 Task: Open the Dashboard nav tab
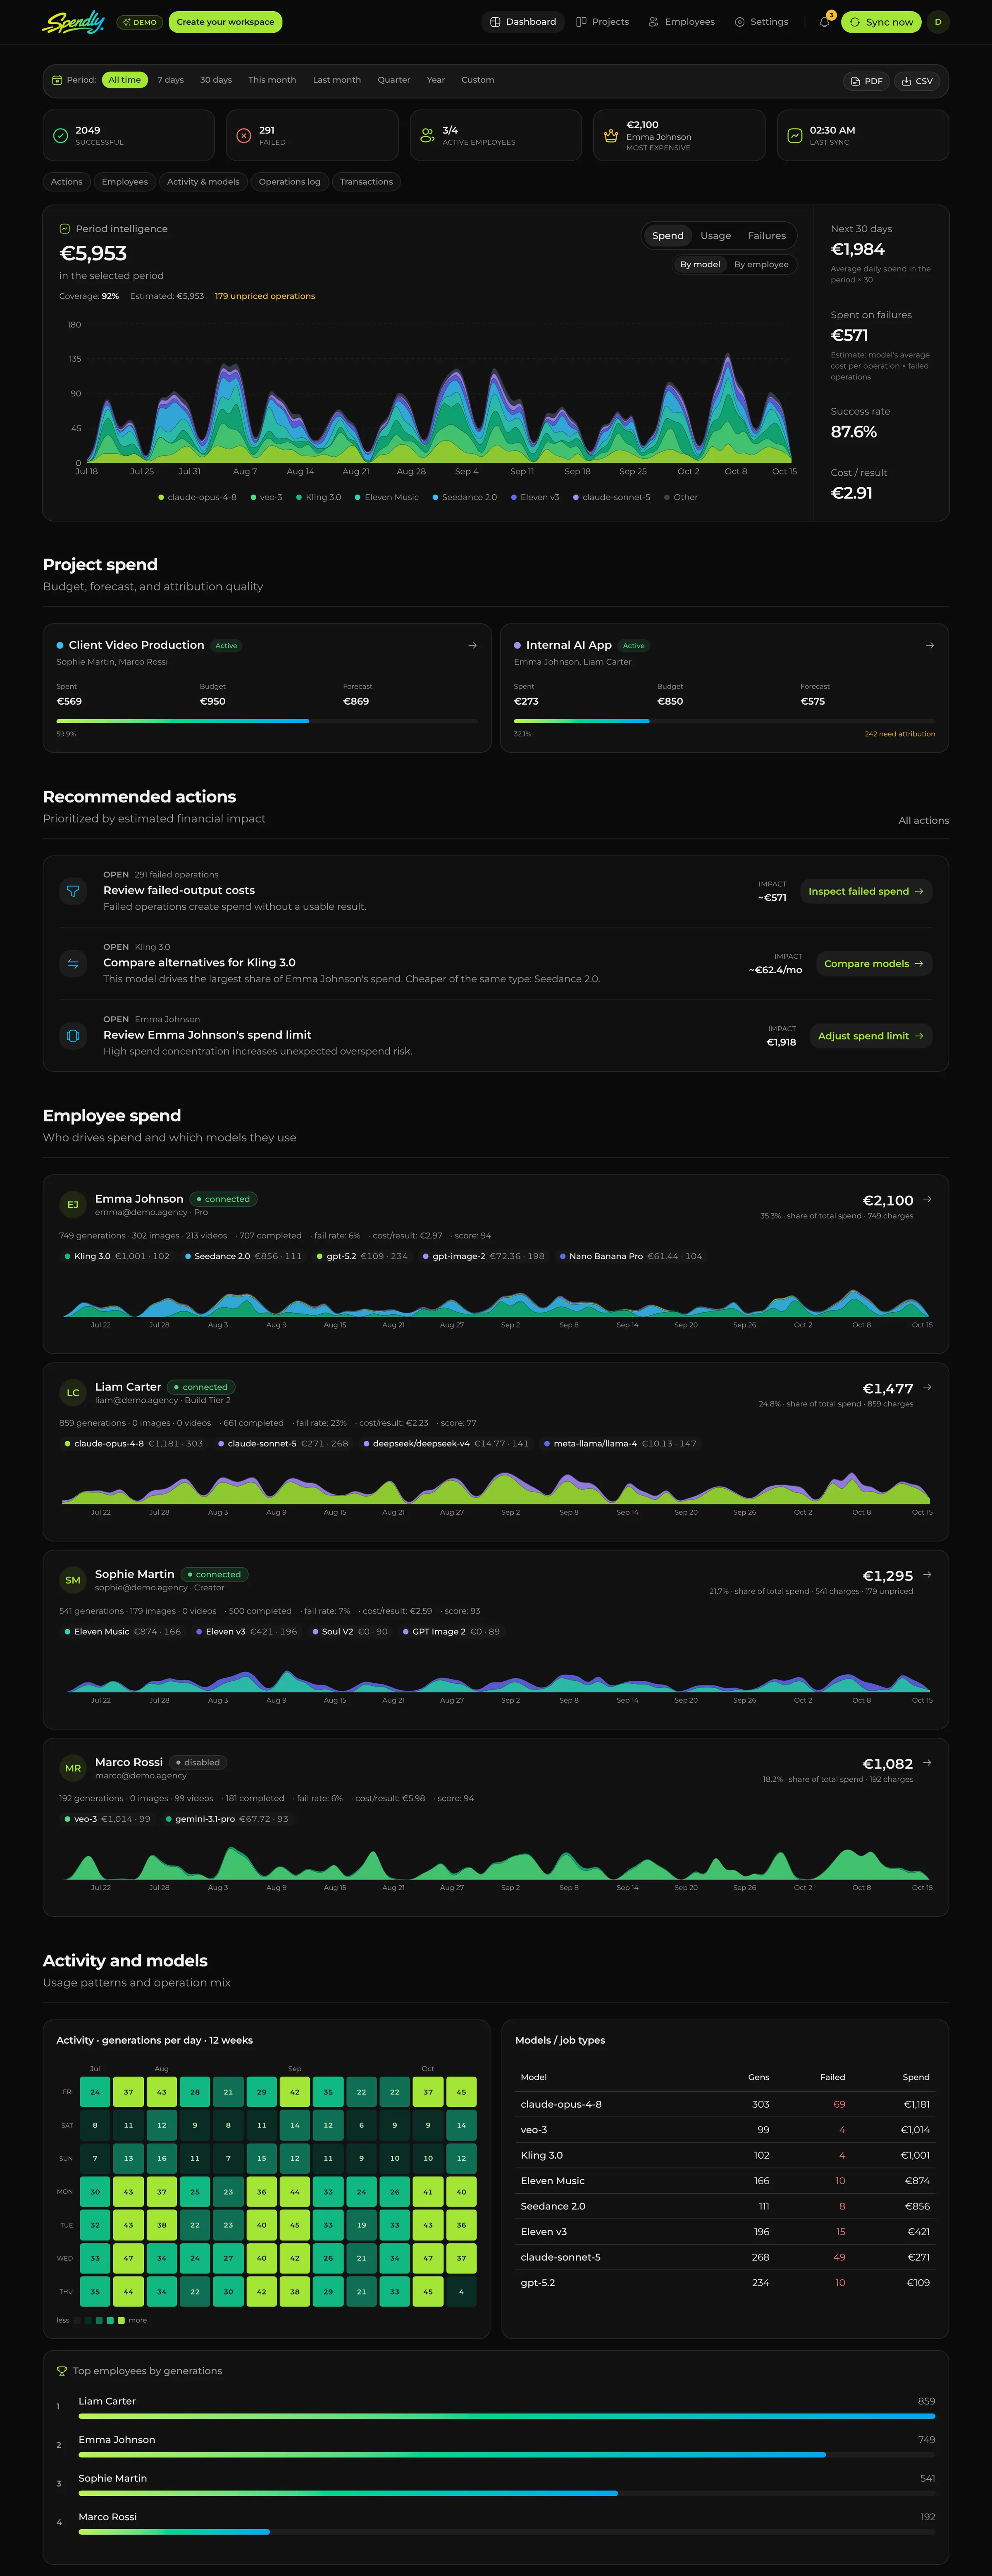(x=523, y=22)
